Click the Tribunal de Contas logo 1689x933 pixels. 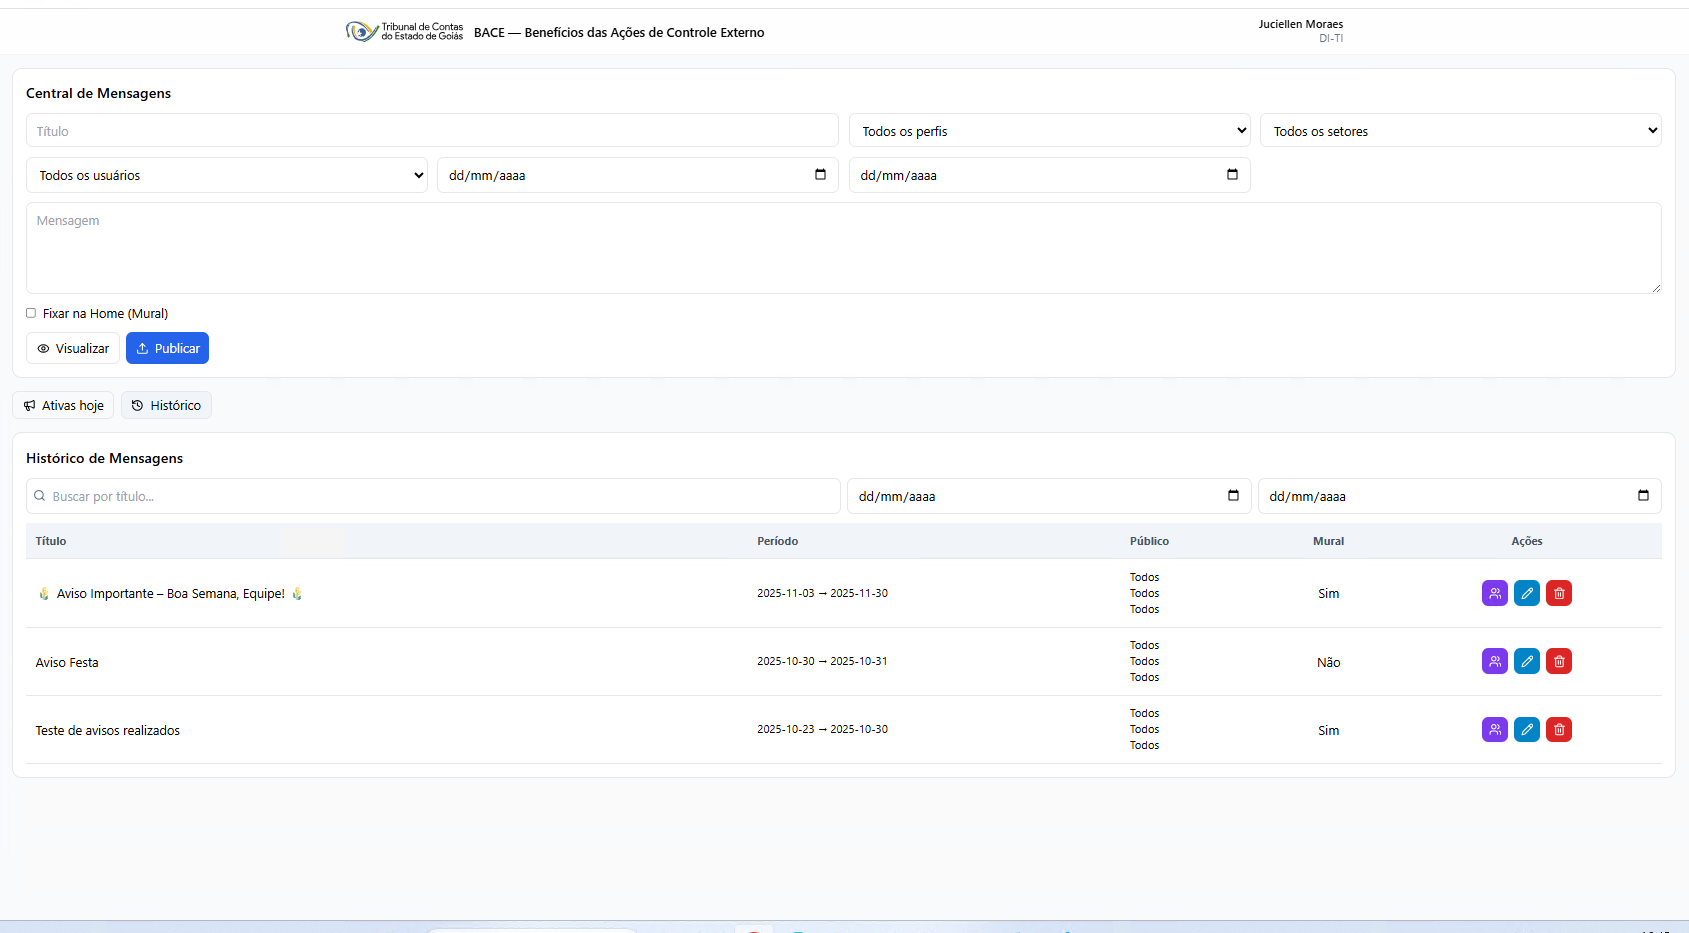404,32
